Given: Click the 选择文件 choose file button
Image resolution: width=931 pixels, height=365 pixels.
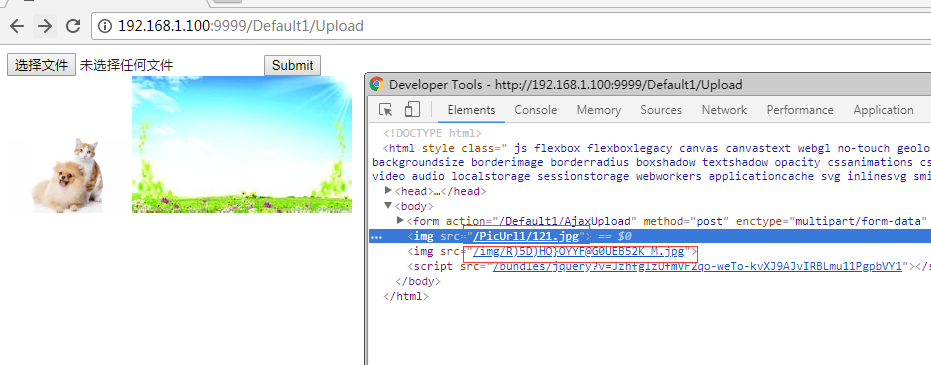Looking at the screenshot, I should (x=41, y=65).
